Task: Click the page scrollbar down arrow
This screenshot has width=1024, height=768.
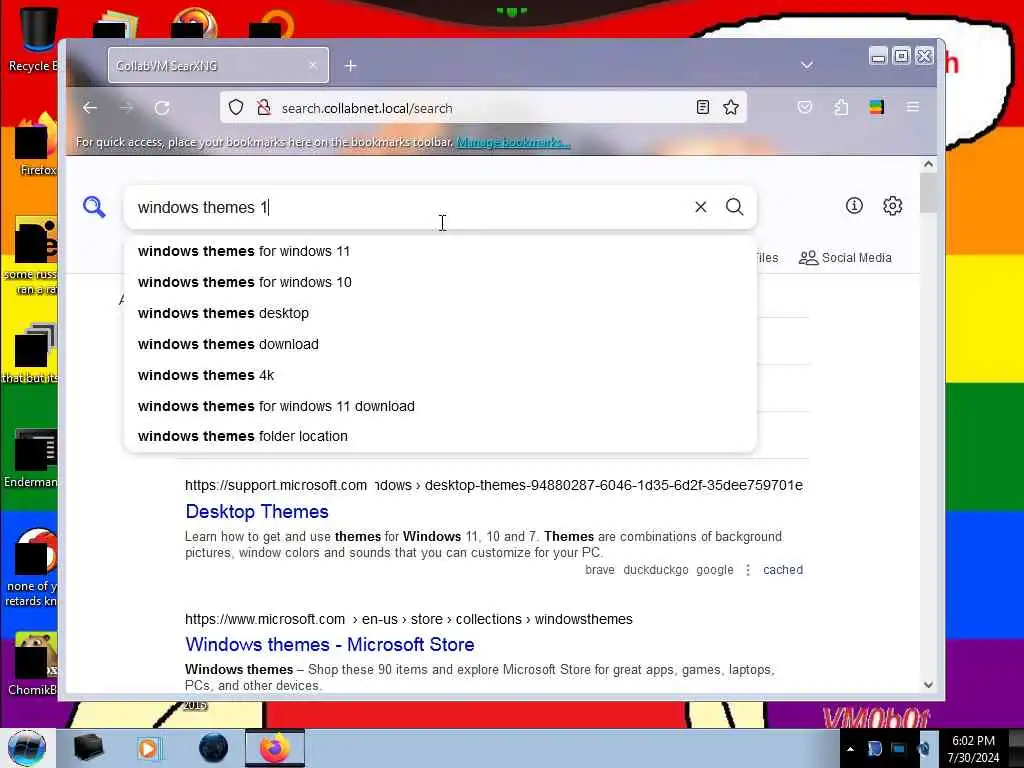Action: click(x=928, y=685)
